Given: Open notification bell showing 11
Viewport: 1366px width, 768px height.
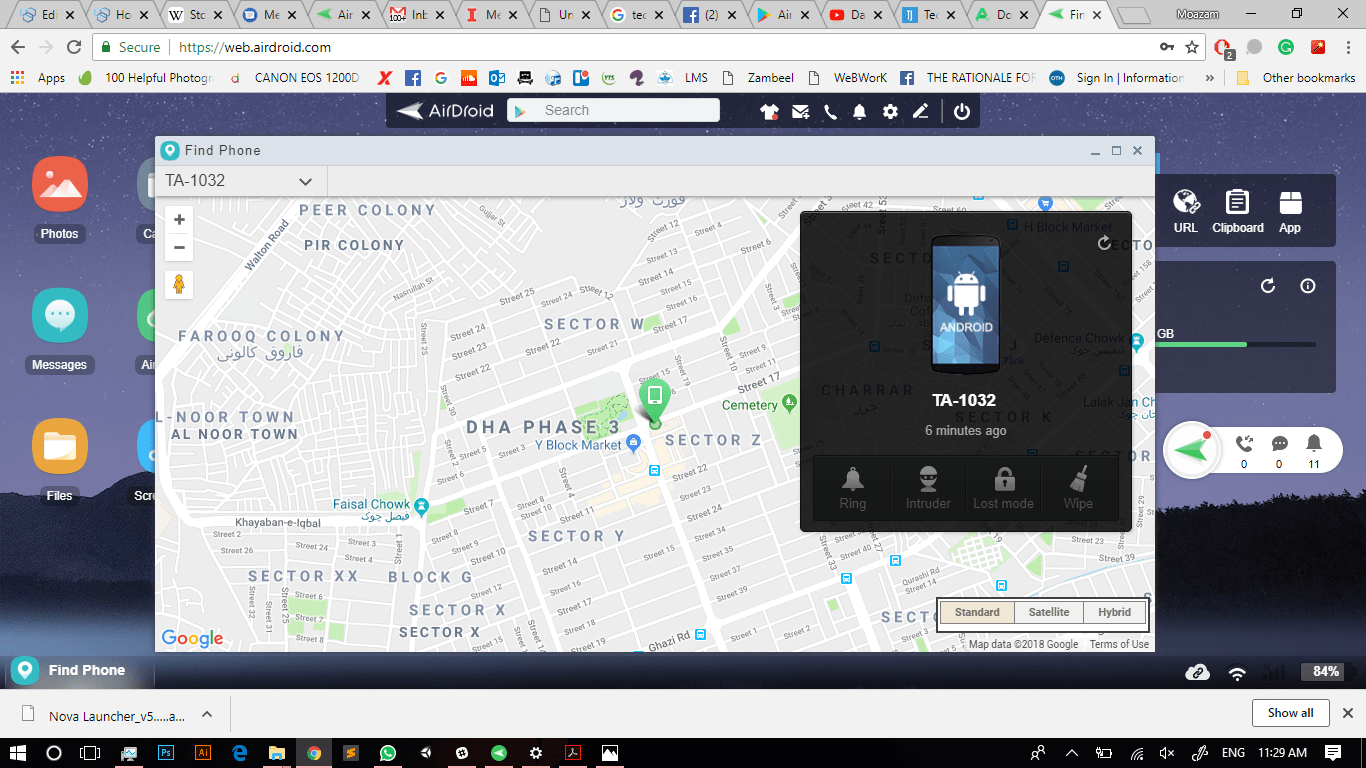Looking at the screenshot, I should coord(1314,444).
